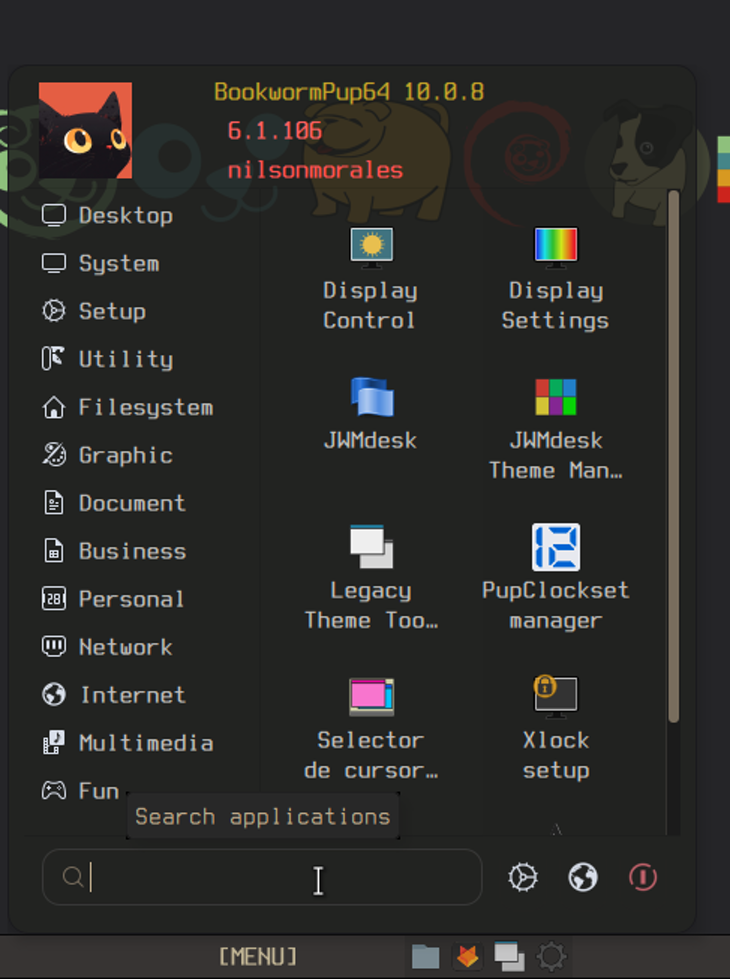Click the [MENU] taskbar button
The image size is (730, 979).
click(x=258, y=956)
